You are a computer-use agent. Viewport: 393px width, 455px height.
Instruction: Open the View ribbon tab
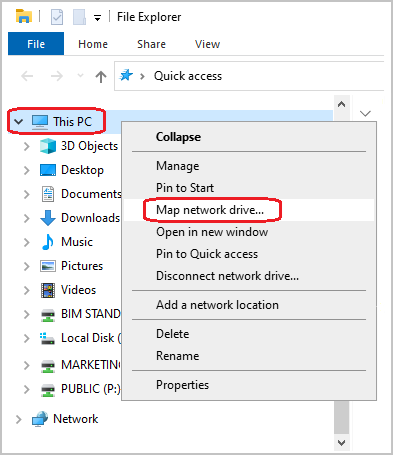(207, 44)
